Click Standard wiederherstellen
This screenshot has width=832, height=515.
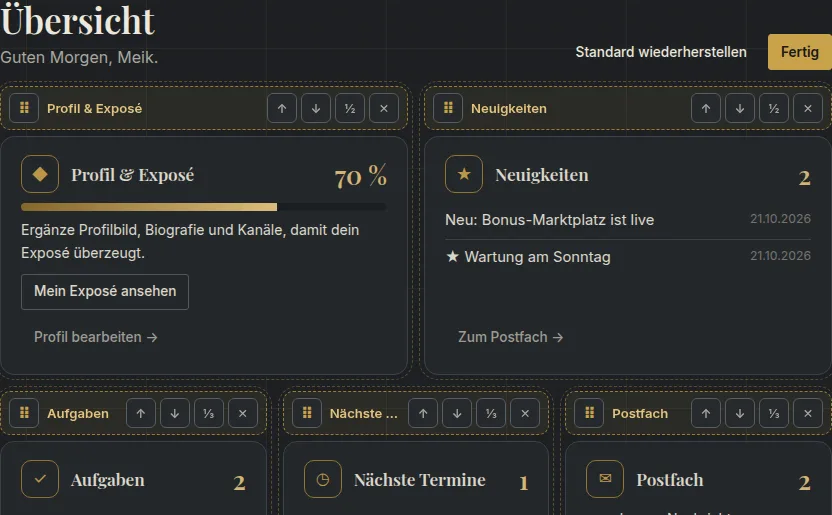(661, 52)
